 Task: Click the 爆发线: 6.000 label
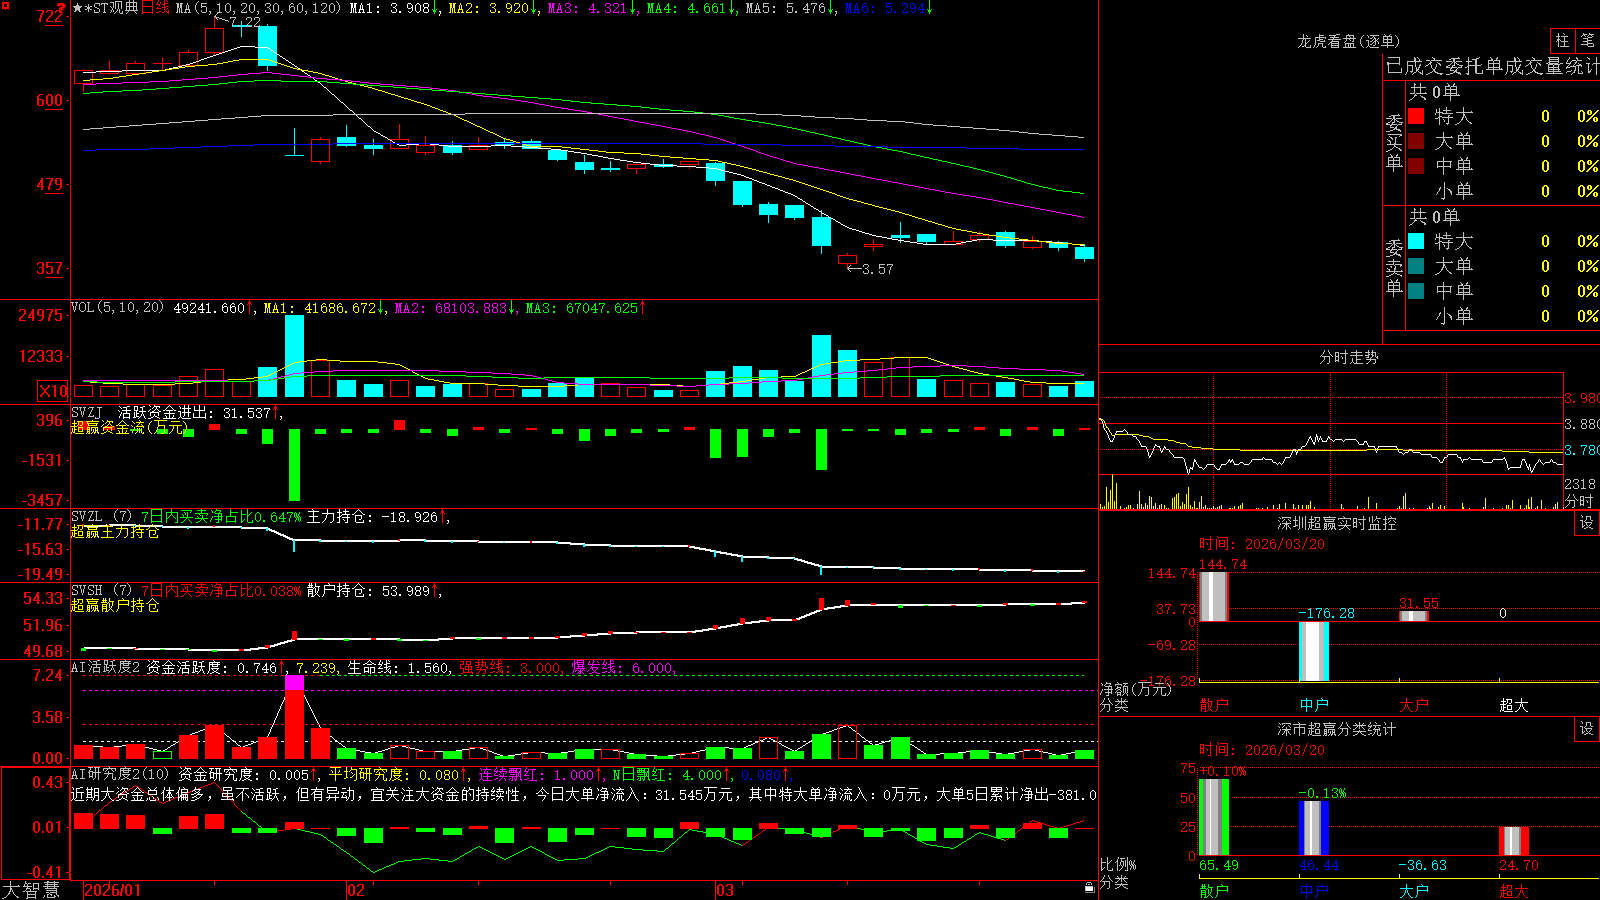point(622,668)
